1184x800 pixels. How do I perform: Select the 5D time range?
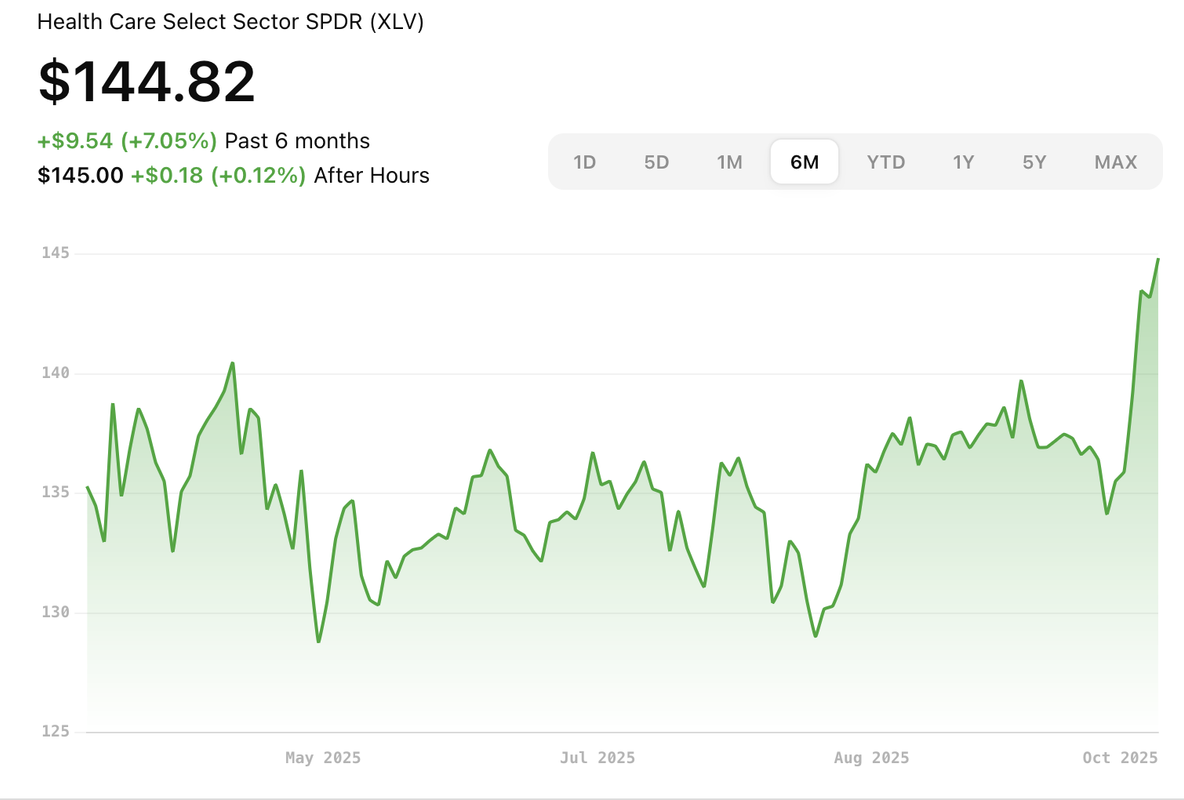coord(656,162)
